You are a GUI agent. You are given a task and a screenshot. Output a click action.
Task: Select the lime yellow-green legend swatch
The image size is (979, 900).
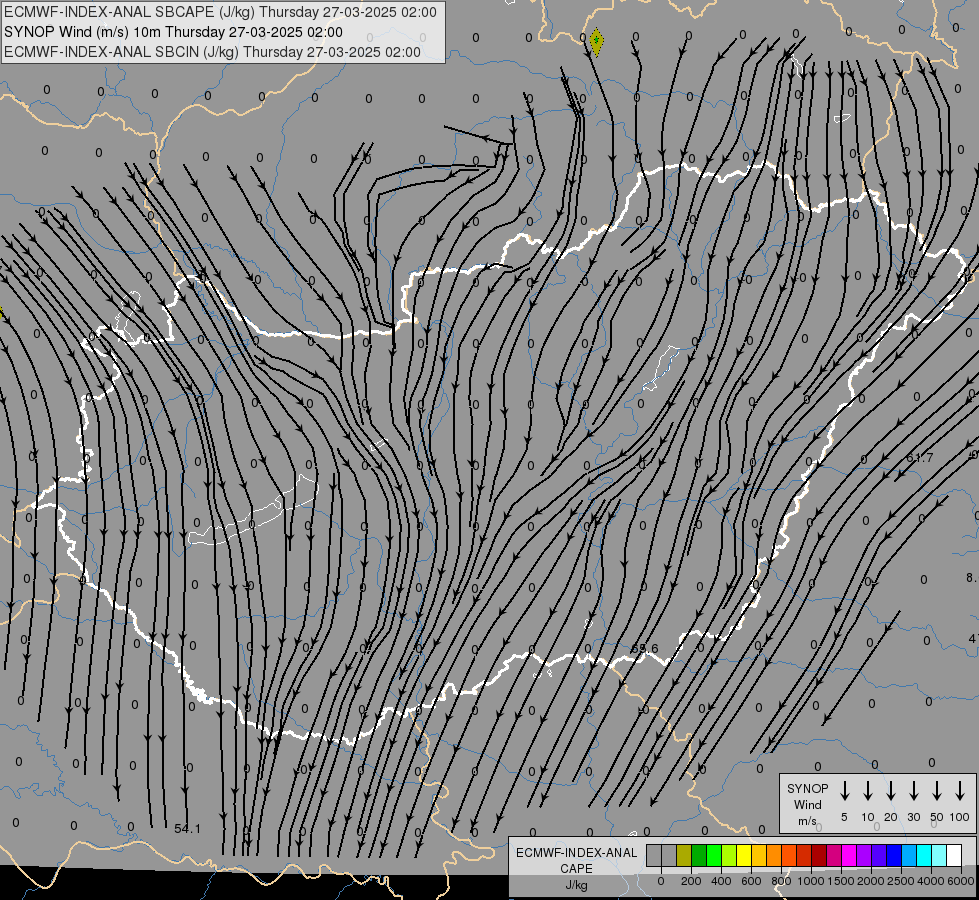pos(729,855)
